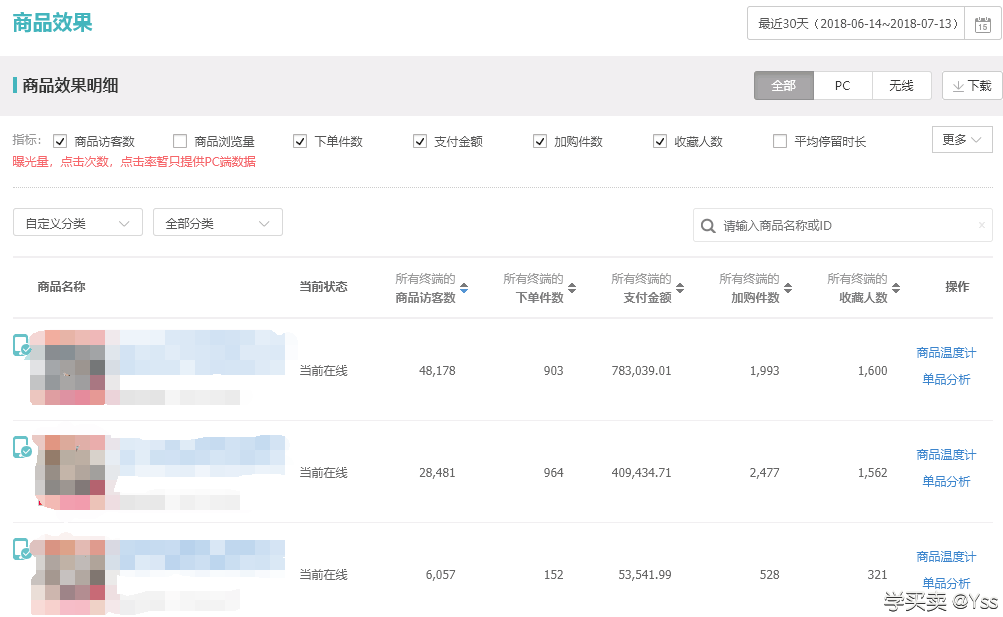Click the 964 order count value
Viewport: 1003px width, 617px height.
tap(553, 473)
